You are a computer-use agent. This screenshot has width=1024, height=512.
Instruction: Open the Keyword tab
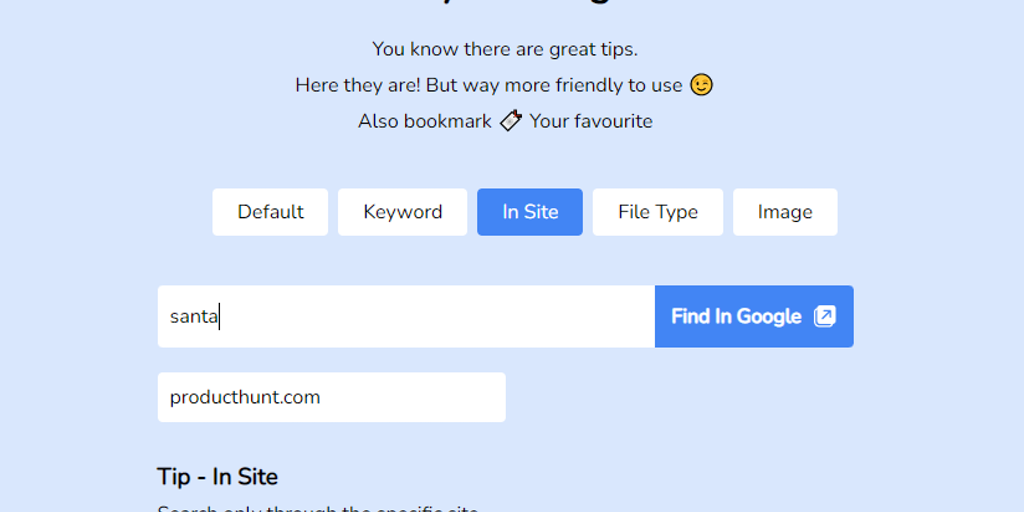coord(402,212)
